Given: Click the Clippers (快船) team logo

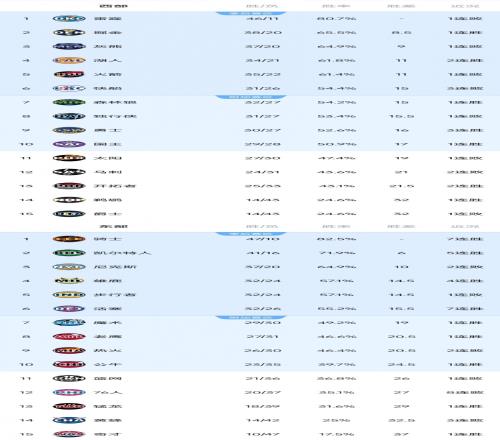Looking at the screenshot, I should tap(69, 88).
